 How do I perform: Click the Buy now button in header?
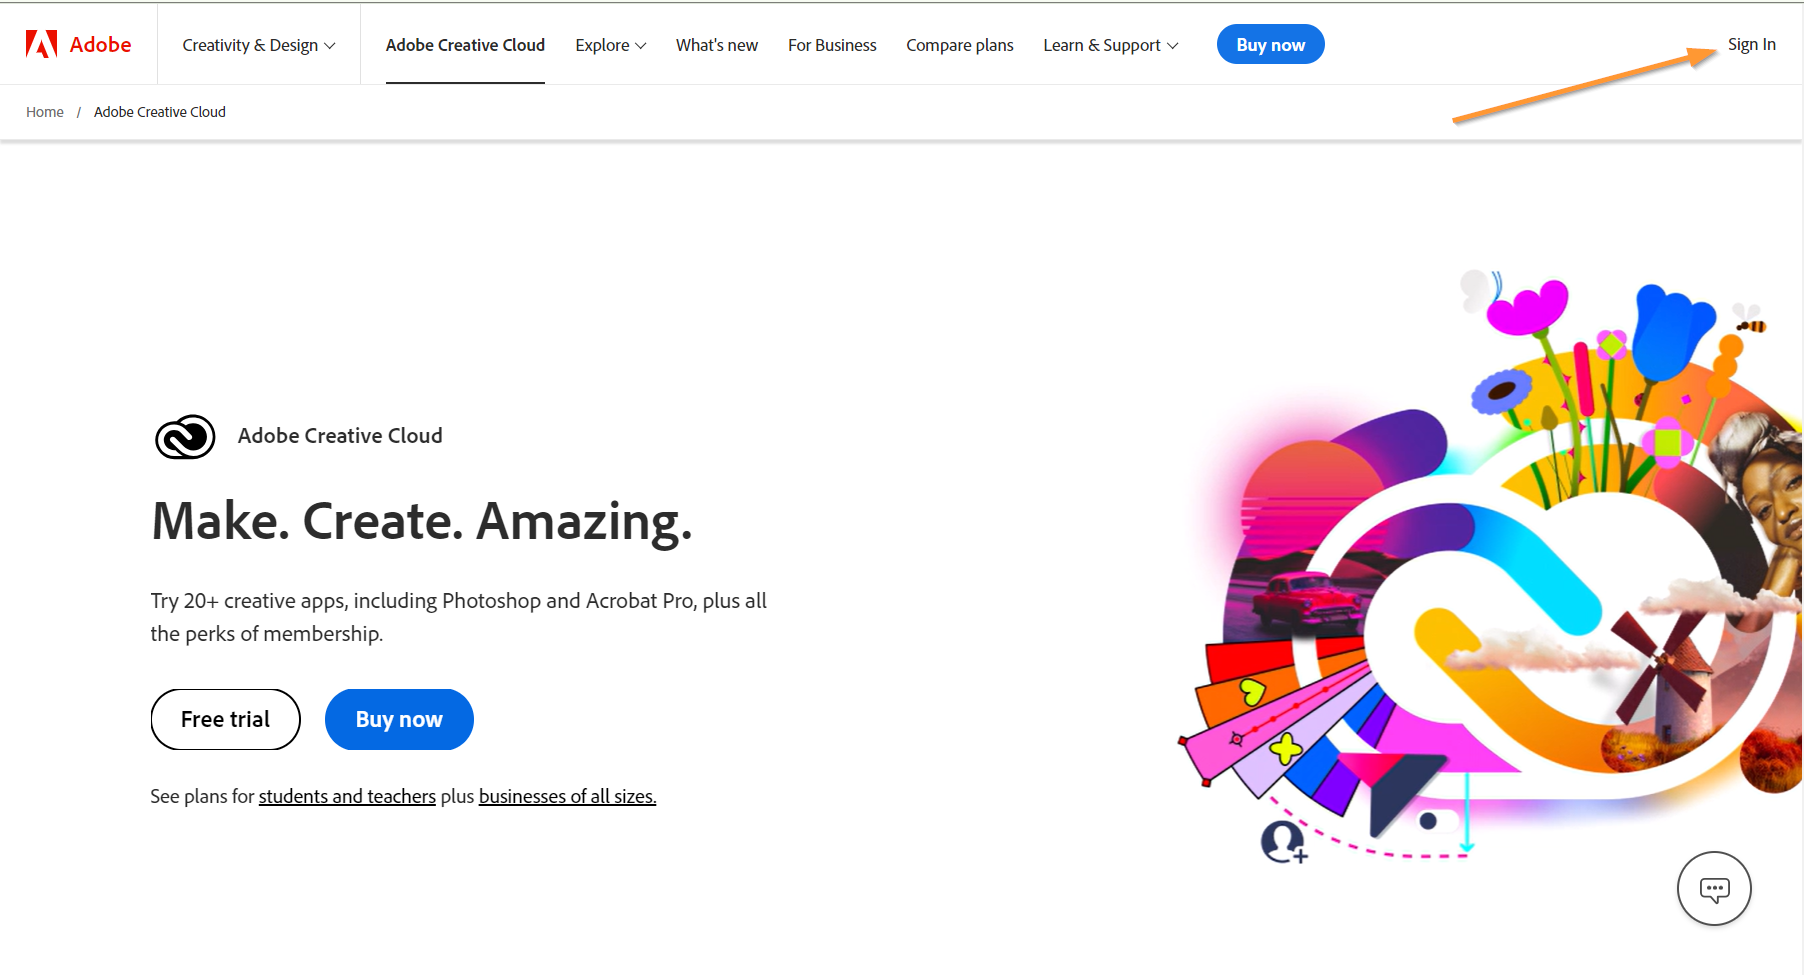[1270, 45]
